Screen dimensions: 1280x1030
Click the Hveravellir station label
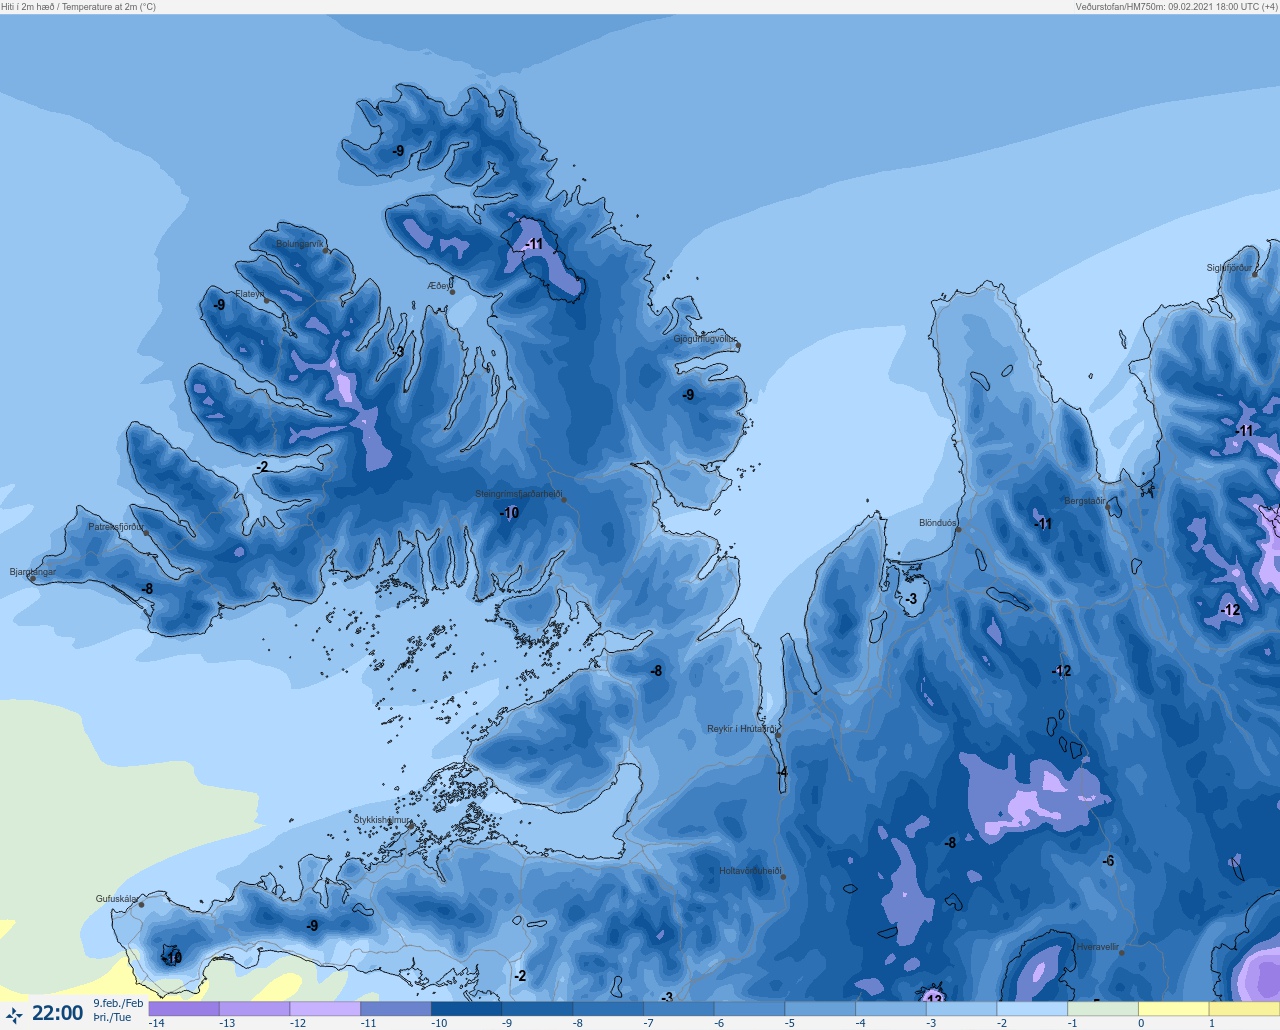1098,947
